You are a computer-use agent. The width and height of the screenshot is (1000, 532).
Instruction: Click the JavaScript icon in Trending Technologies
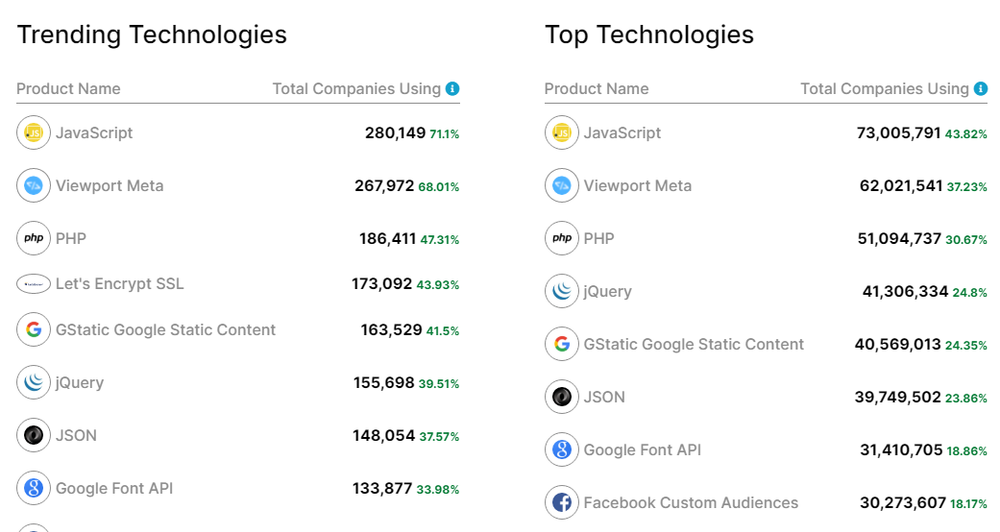(33, 133)
